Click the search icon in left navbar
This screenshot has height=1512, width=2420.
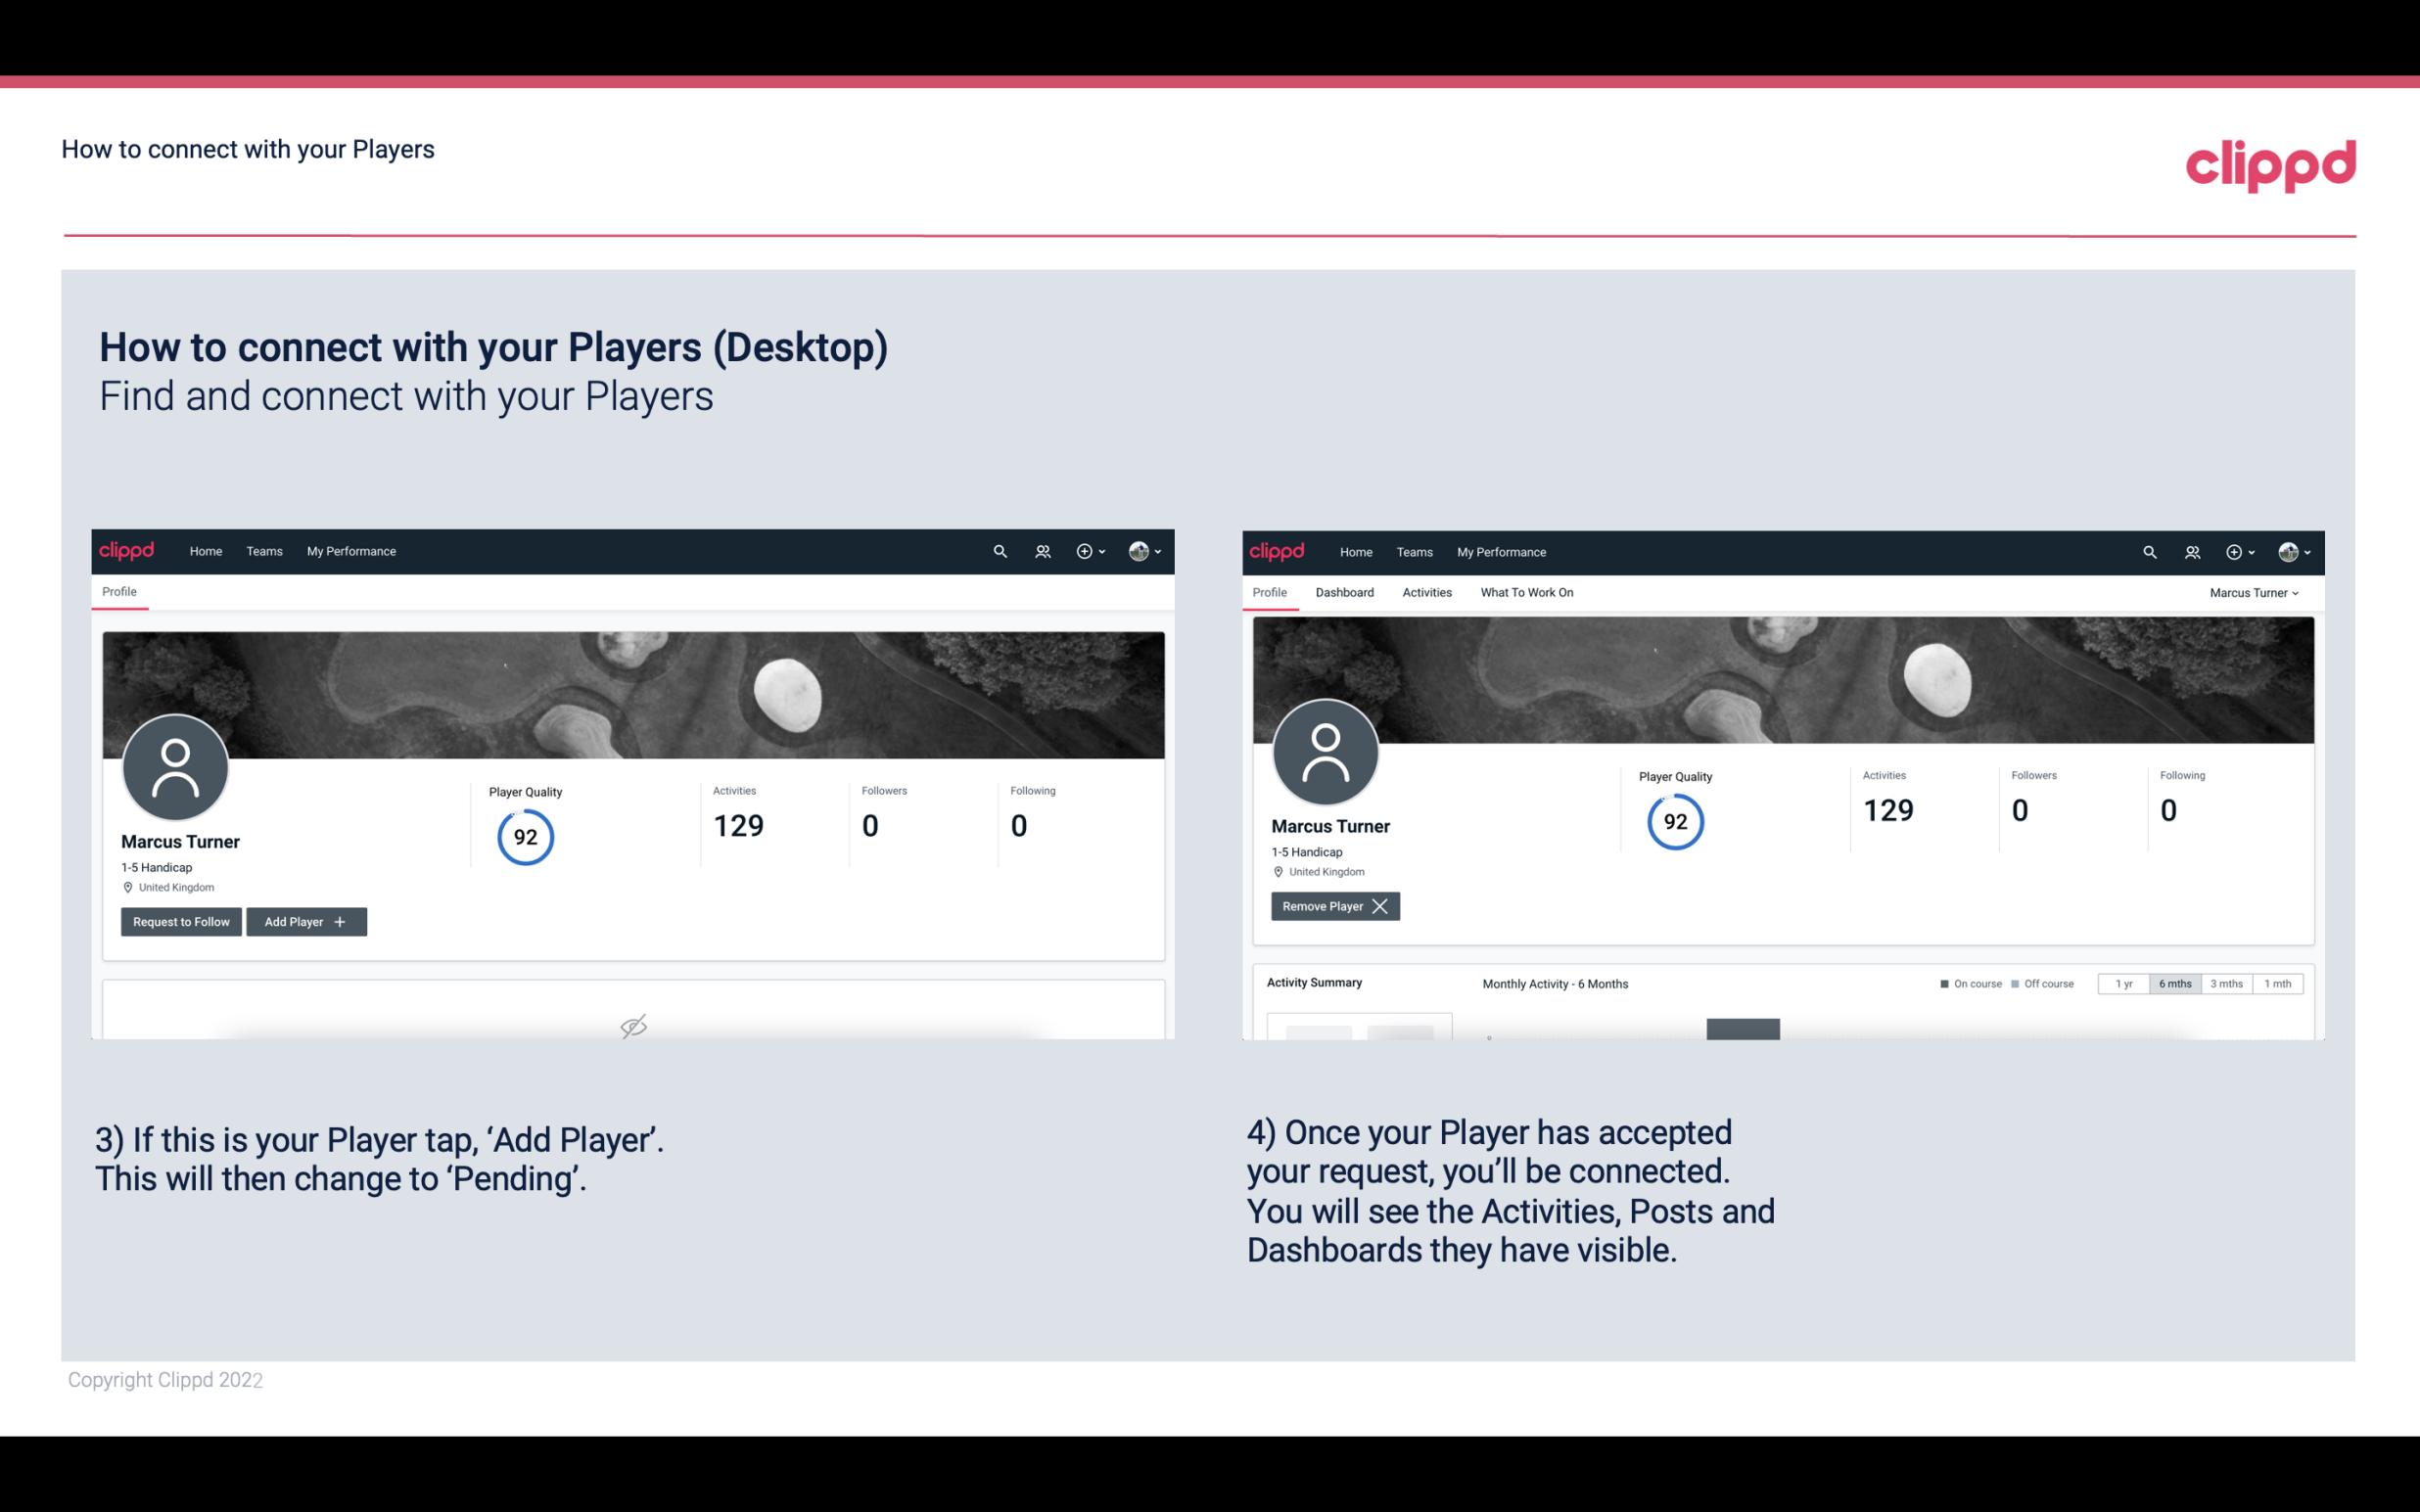tap(999, 550)
